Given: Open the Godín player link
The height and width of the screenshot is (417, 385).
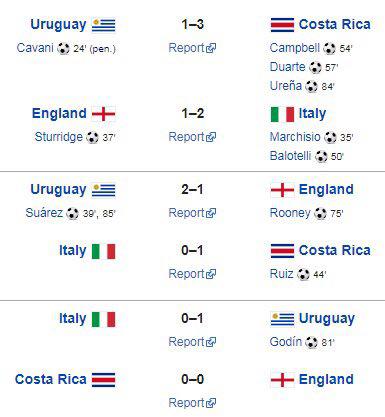Looking at the screenshot, I should tap(286, 342).
